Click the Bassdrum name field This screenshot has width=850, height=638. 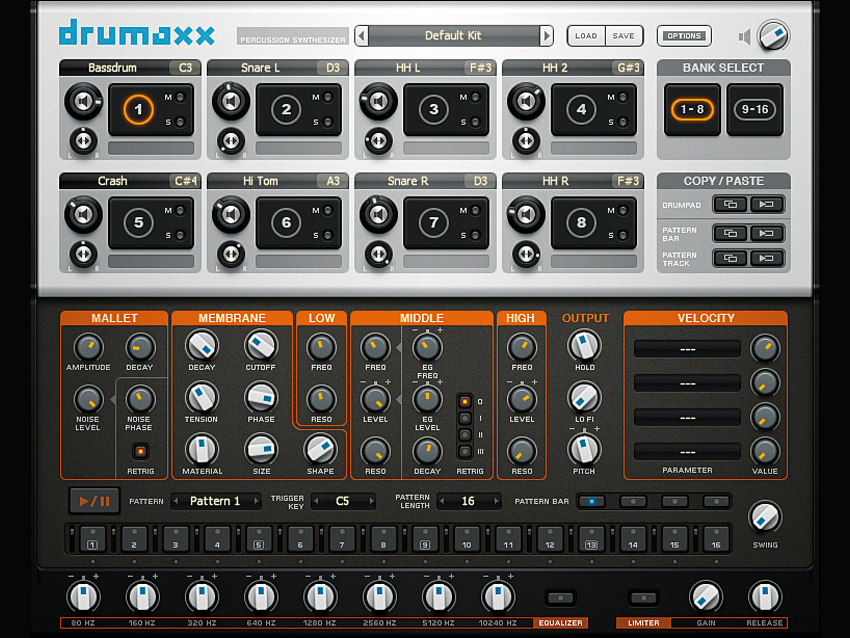114,68
